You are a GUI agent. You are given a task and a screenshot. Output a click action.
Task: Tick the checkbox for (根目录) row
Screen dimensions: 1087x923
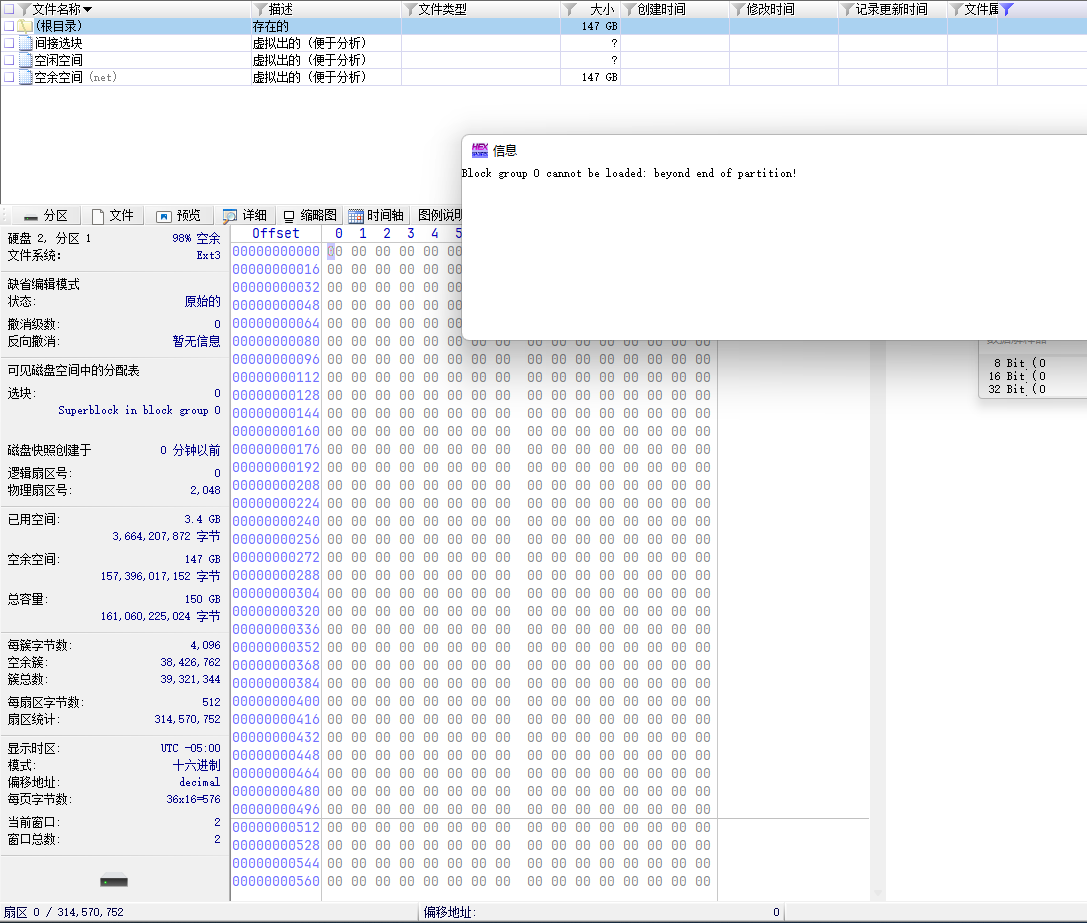[9, 26]
